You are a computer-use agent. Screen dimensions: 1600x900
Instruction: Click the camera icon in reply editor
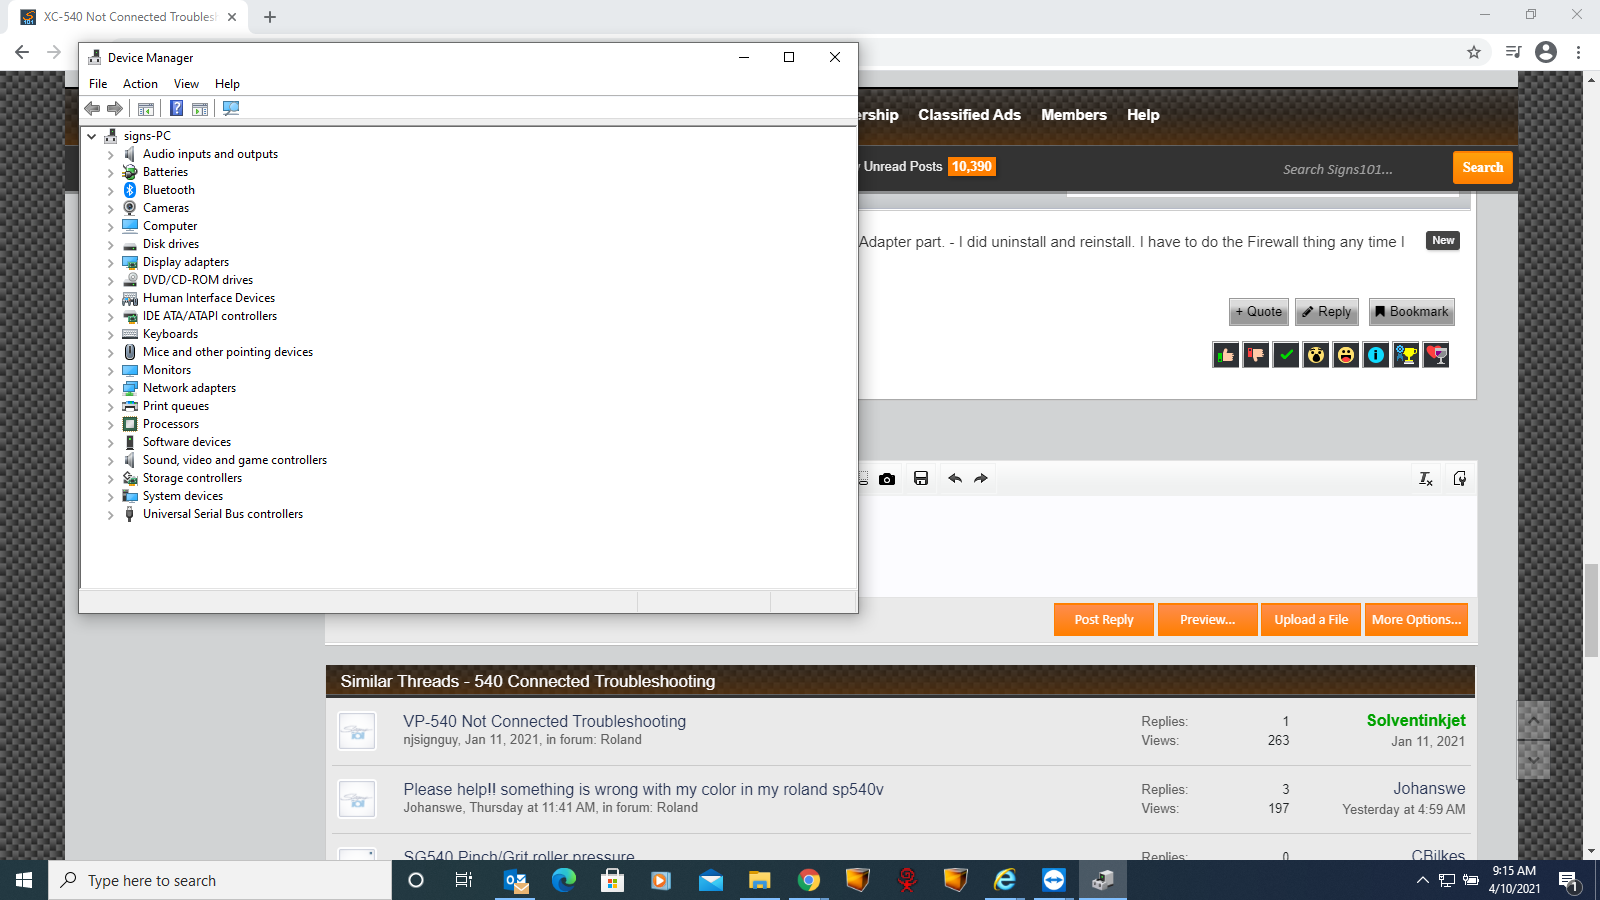tap(887, 479)
